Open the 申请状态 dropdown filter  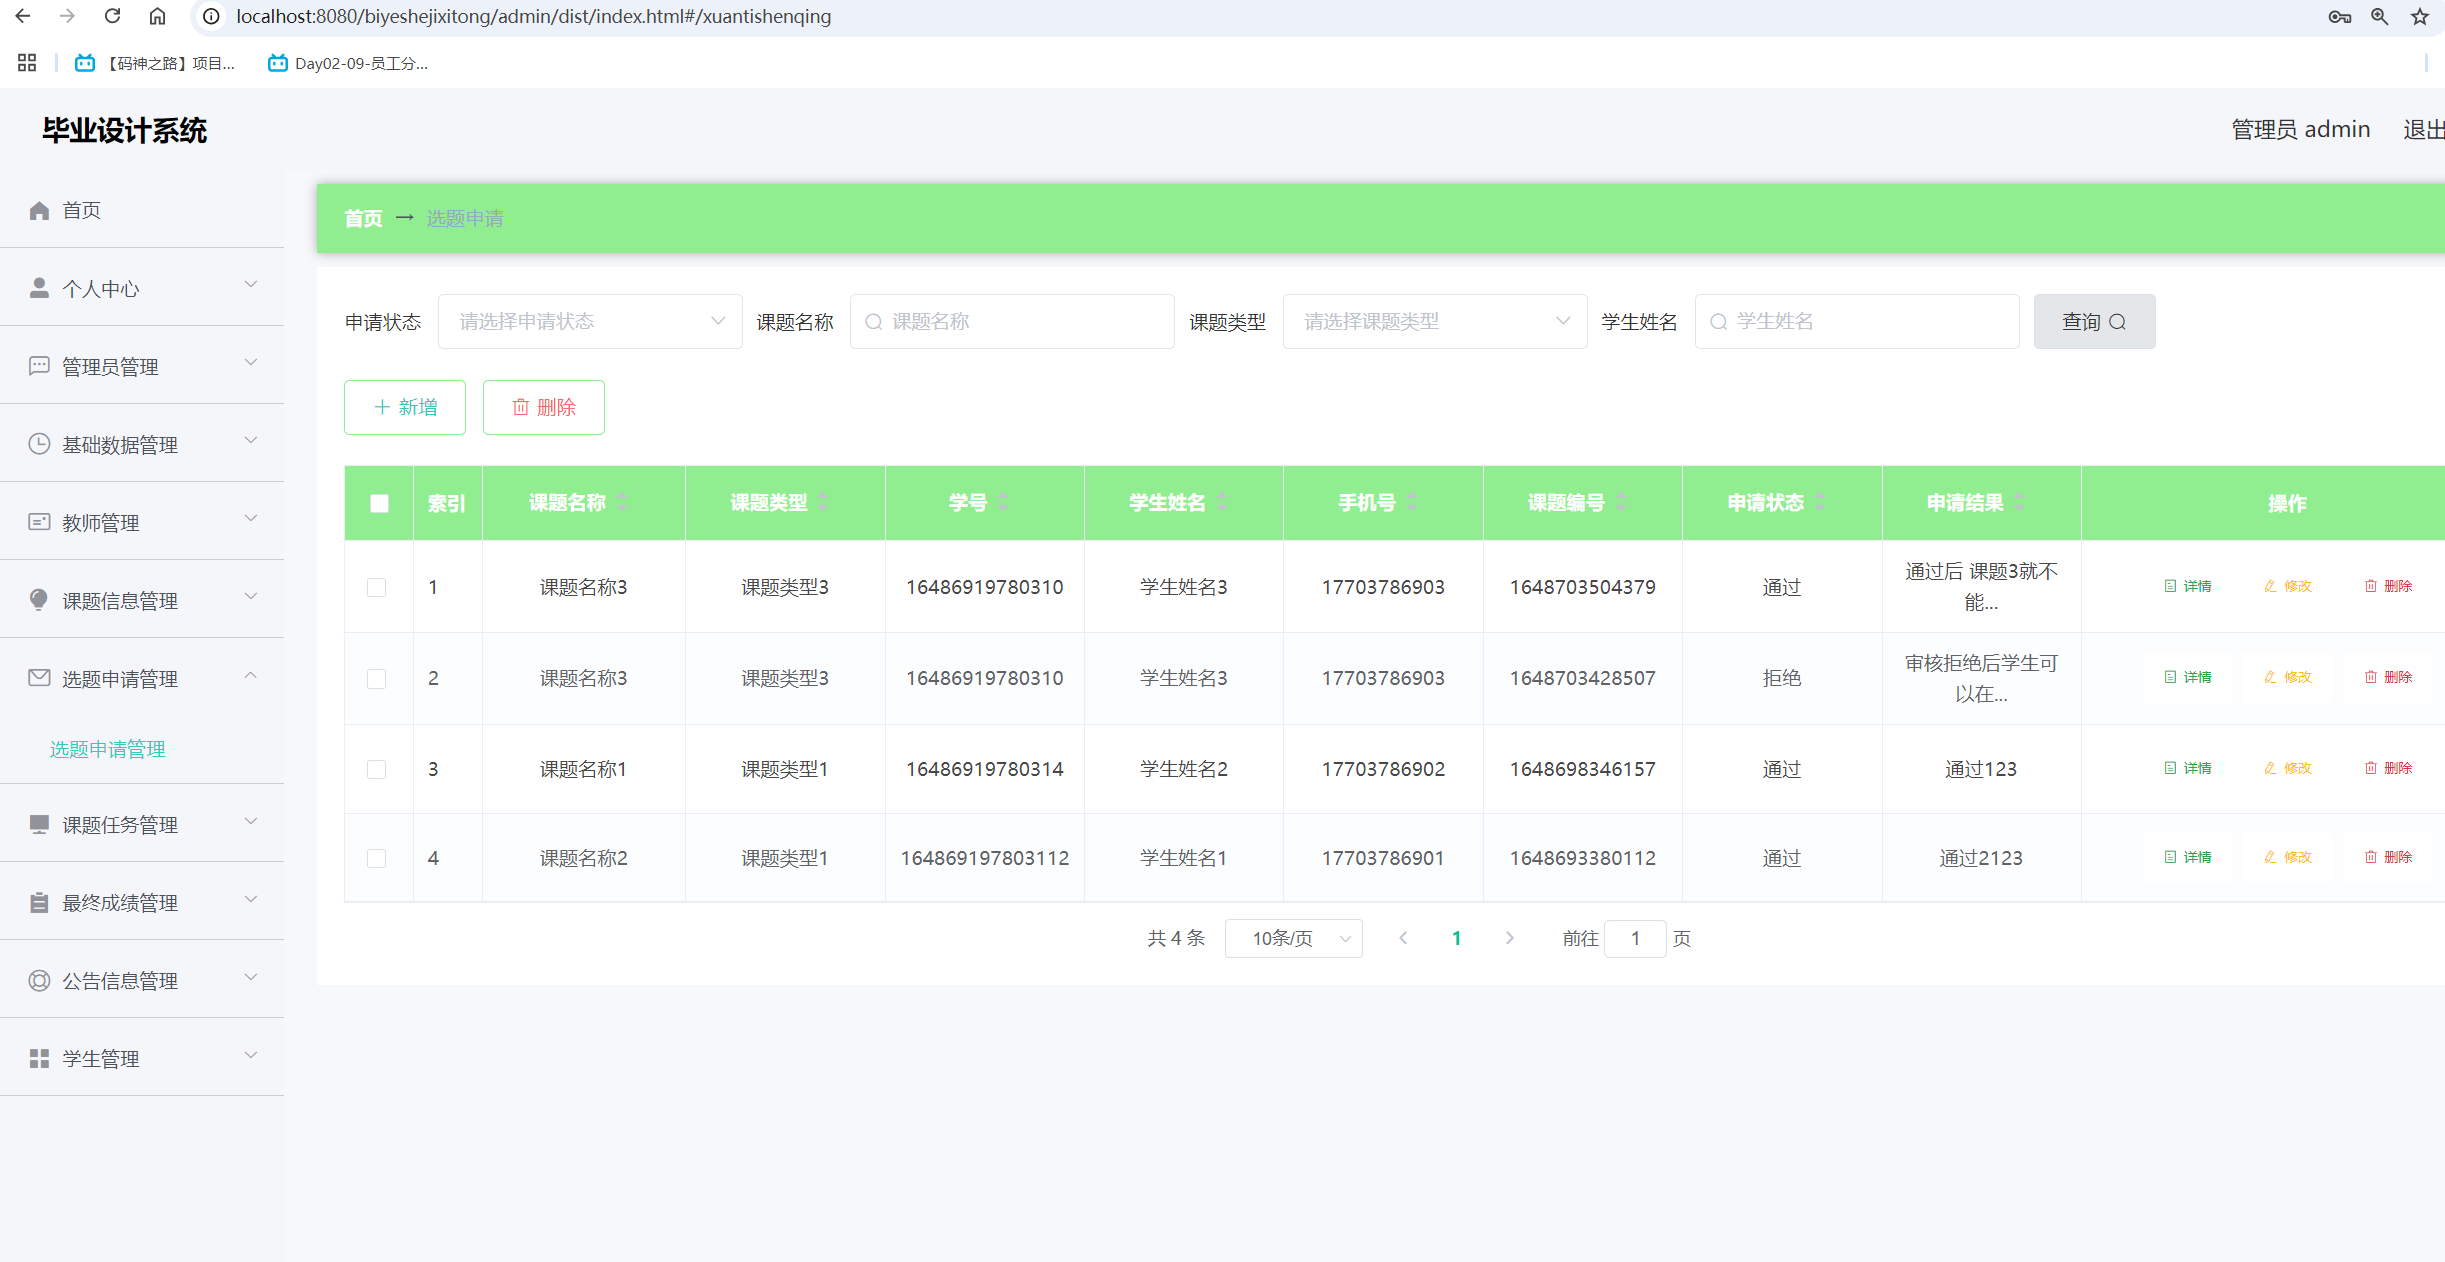(x=589, y=321)
